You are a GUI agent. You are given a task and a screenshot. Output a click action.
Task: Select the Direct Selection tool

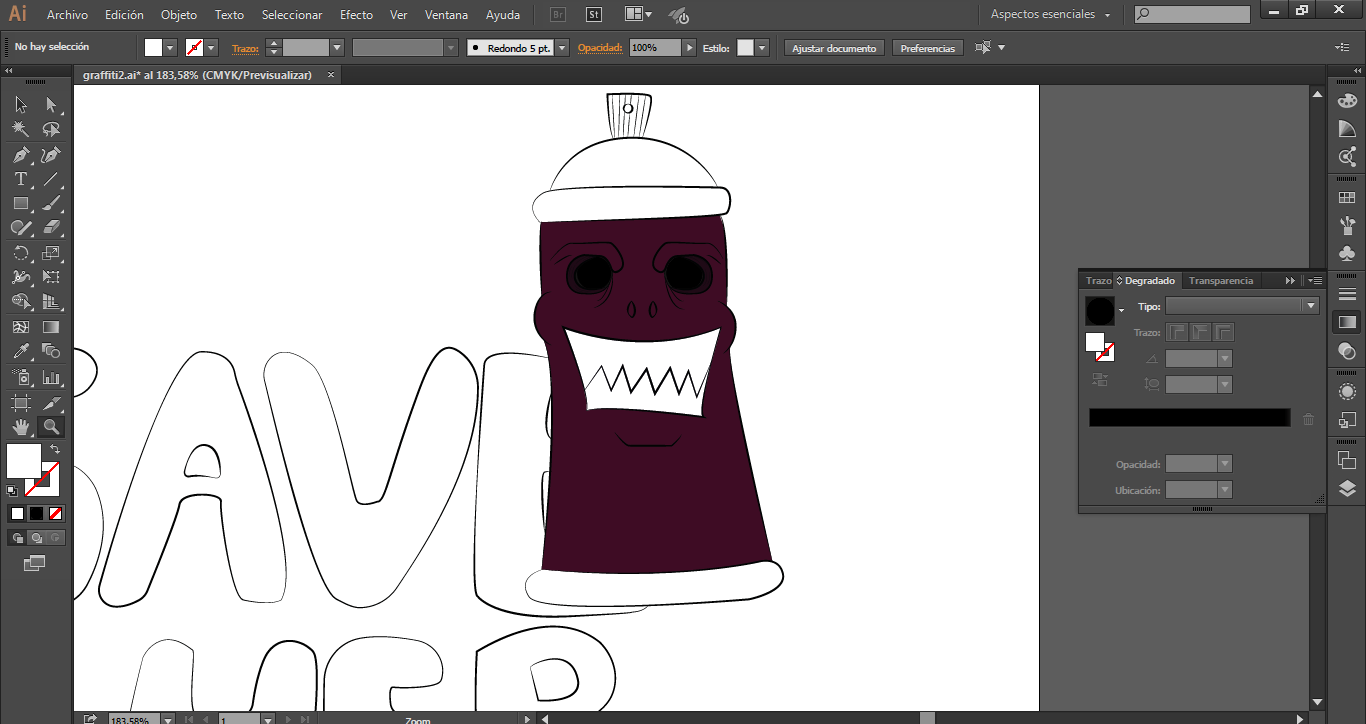point(51,105)
